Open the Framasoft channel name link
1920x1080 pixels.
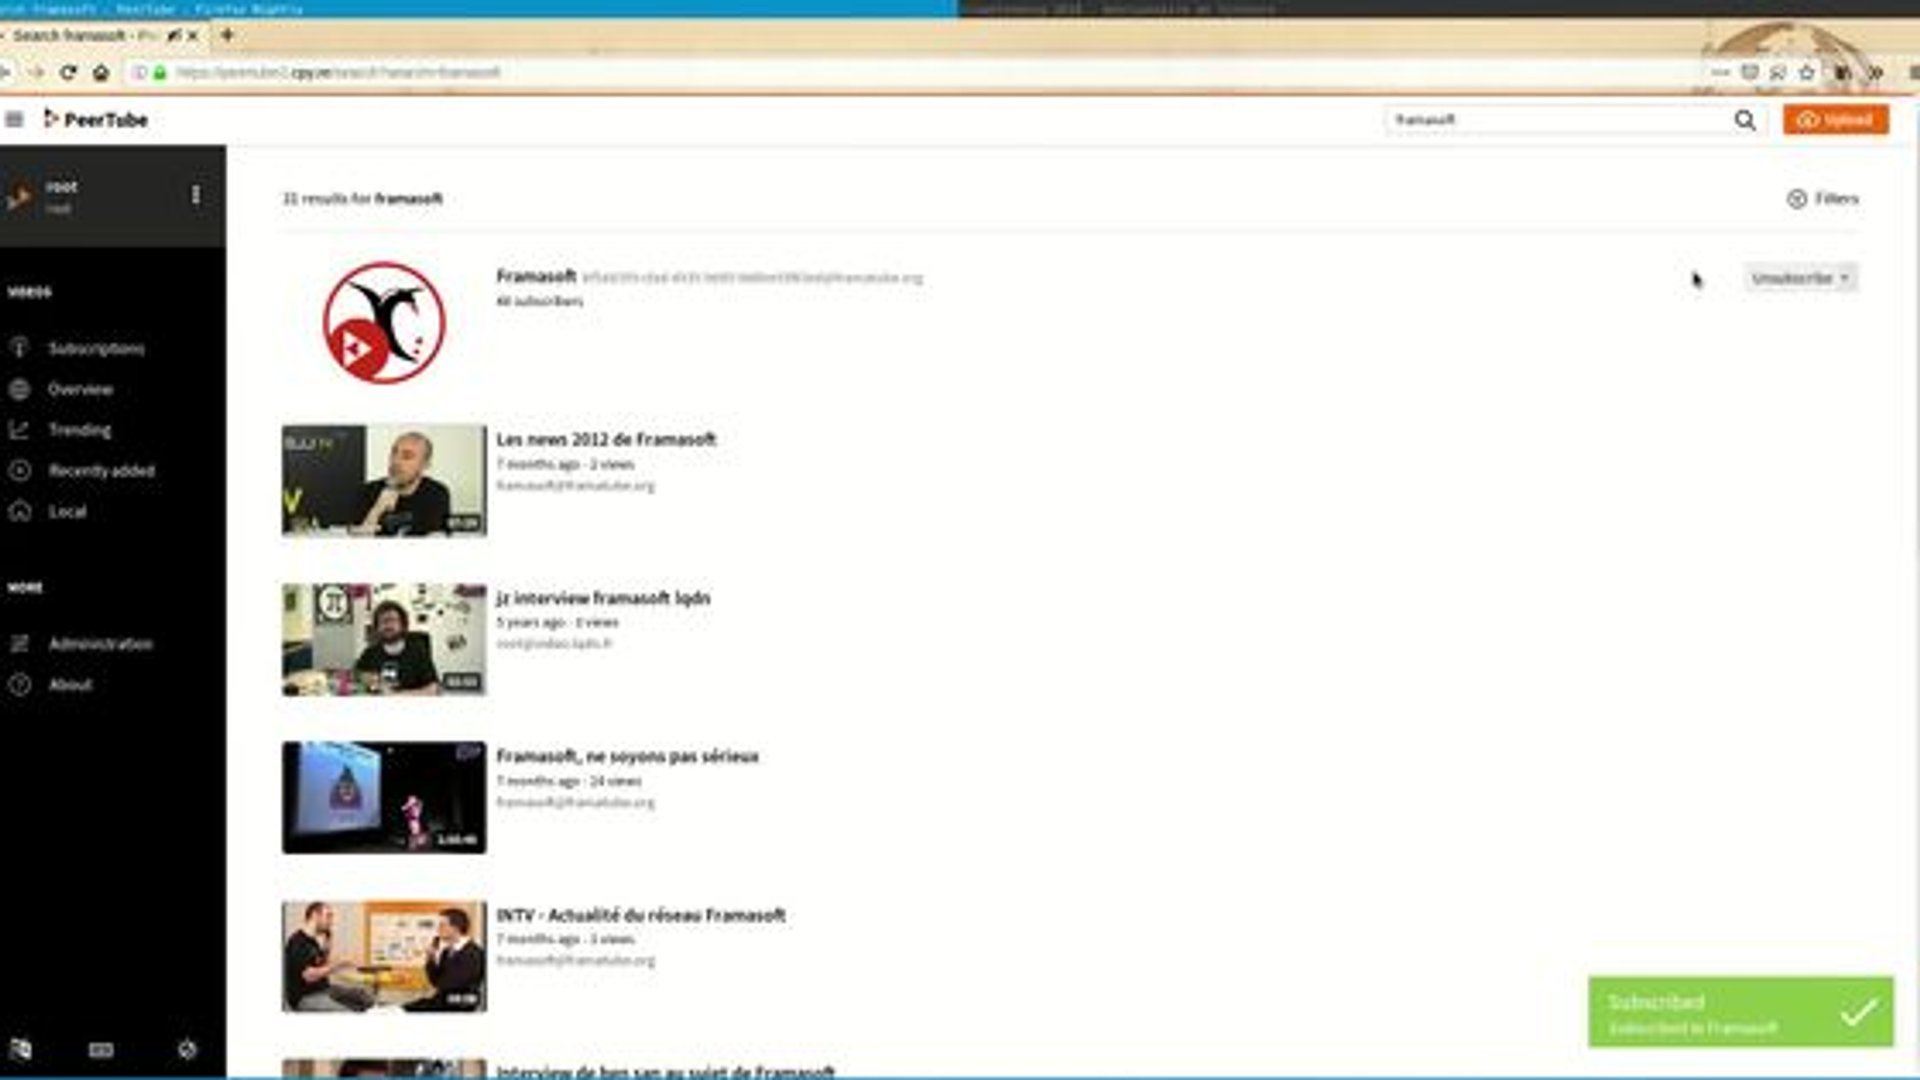[536, 276]
